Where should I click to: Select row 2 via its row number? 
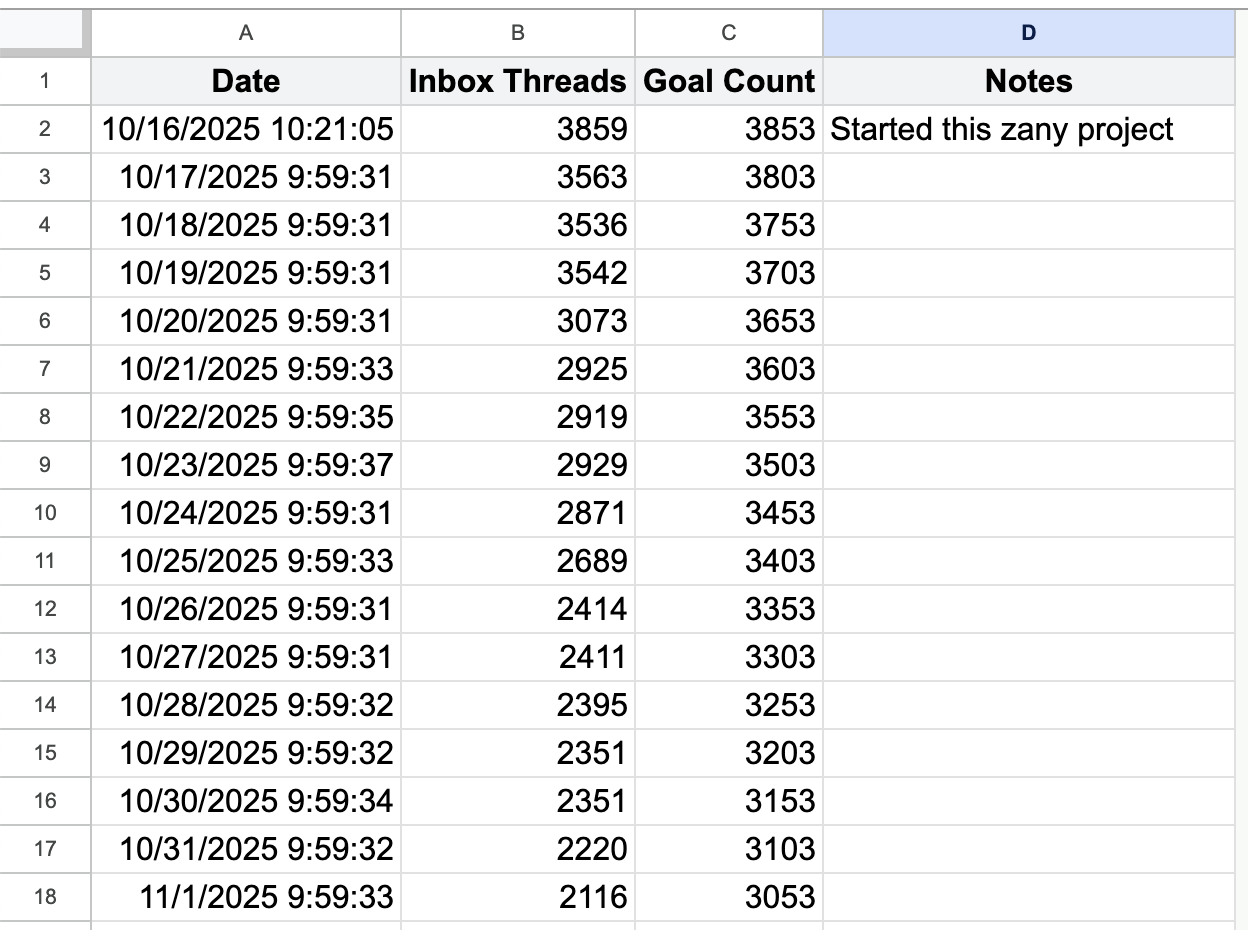[x=45, y=129]
